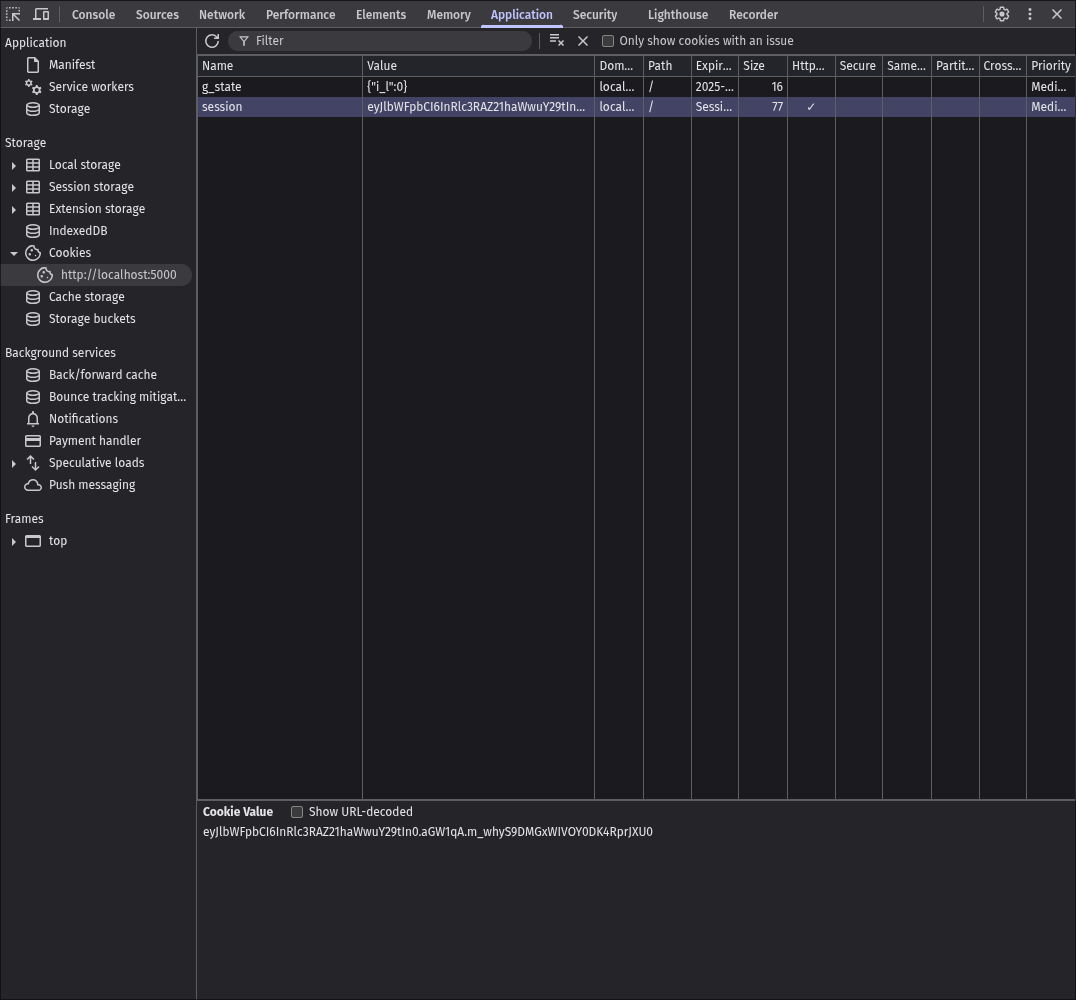The image size is (1076, 1000).
Task: Check Show URL-decoded checkbox
Action: click(x=297, y=812)
